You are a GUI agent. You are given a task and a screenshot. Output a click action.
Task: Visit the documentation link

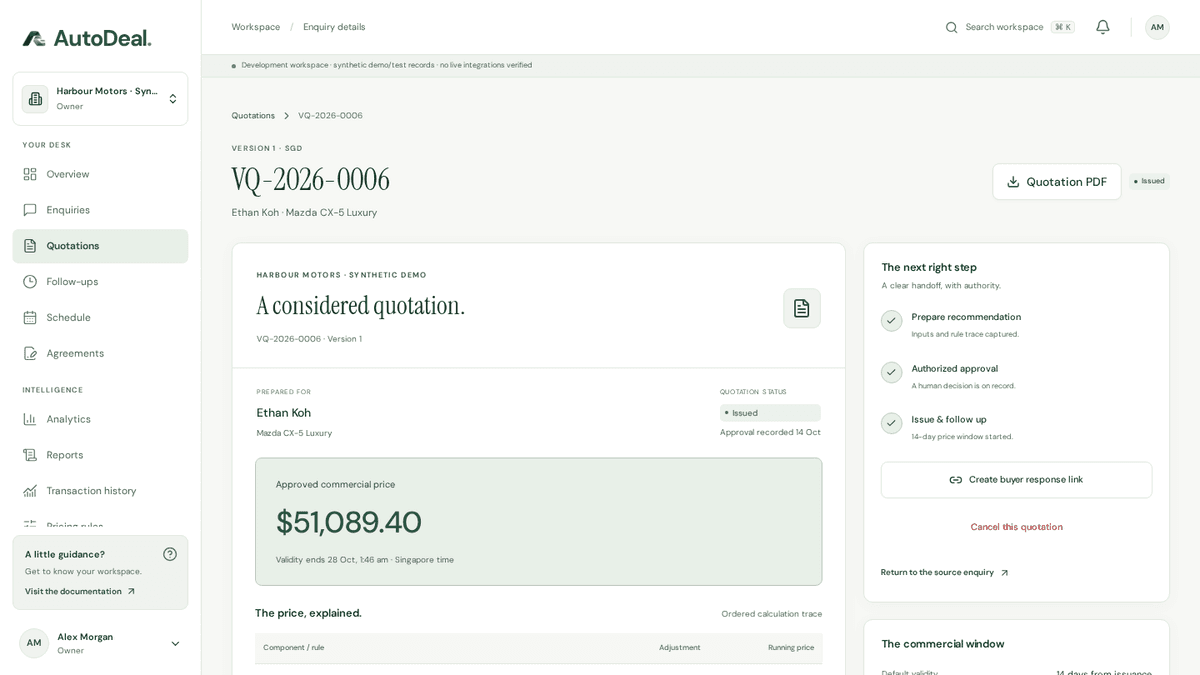tap(80, 591)
